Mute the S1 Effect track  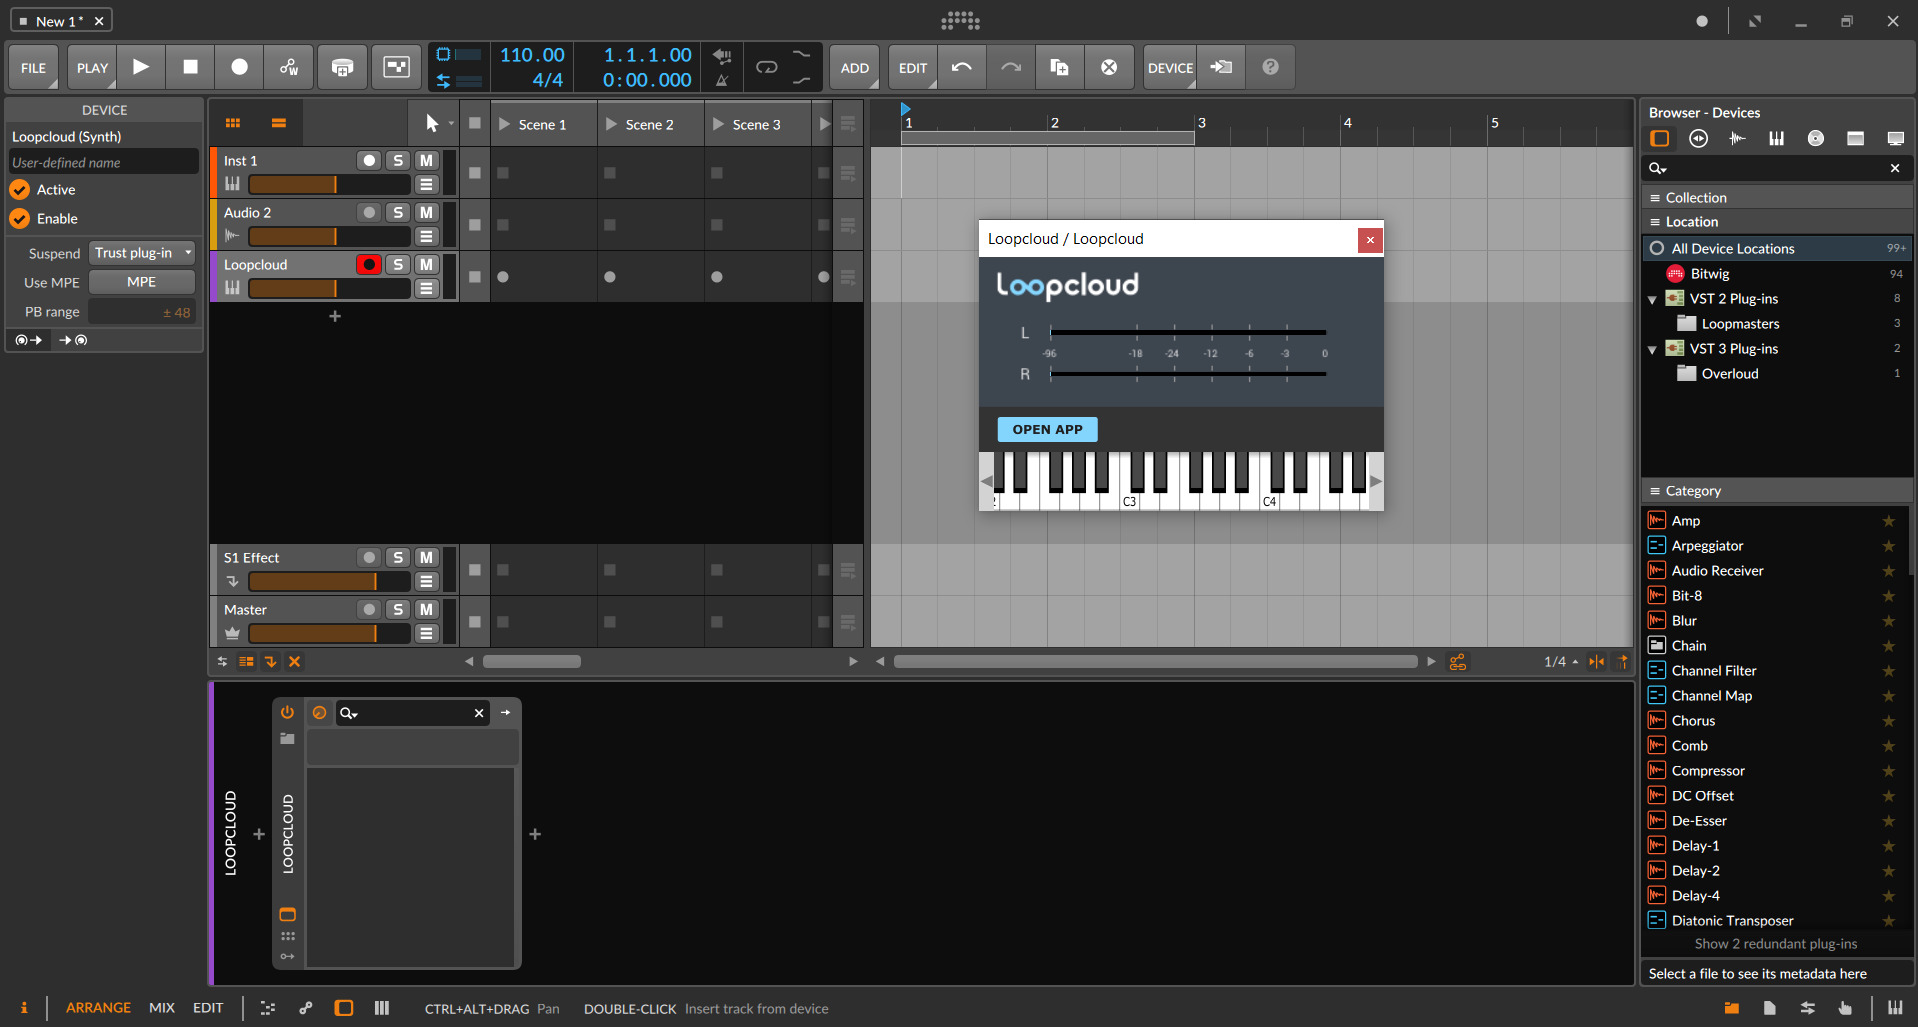[427, 557]
